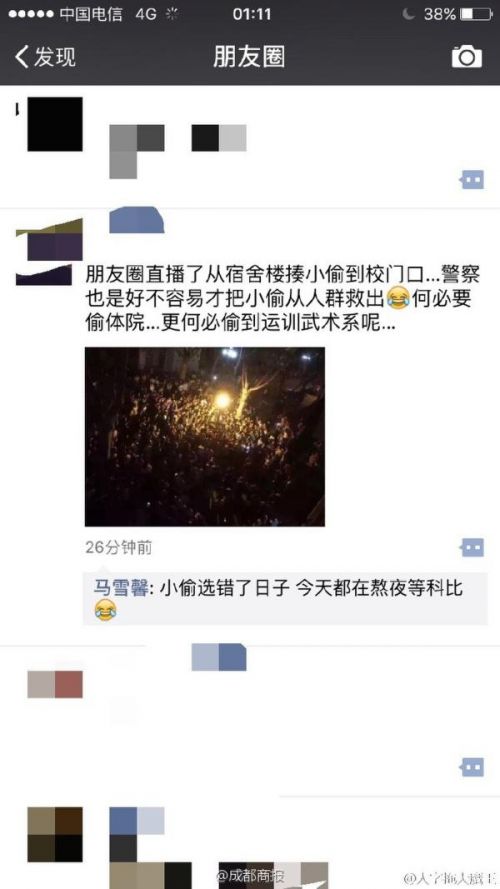Tap the do-not-disturb moon icon
The image size is (500, 889).
point(408,14)
